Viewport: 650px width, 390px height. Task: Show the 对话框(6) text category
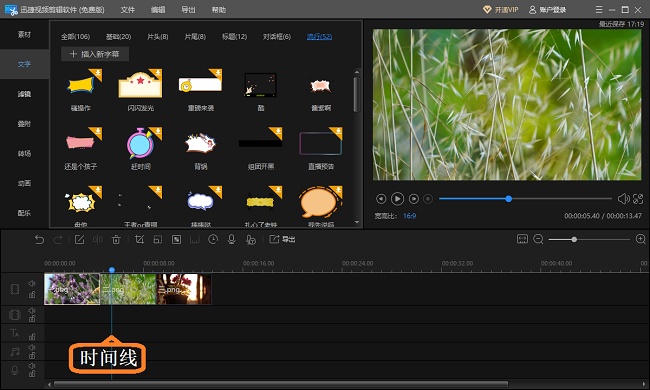click(x=277, y=37)
